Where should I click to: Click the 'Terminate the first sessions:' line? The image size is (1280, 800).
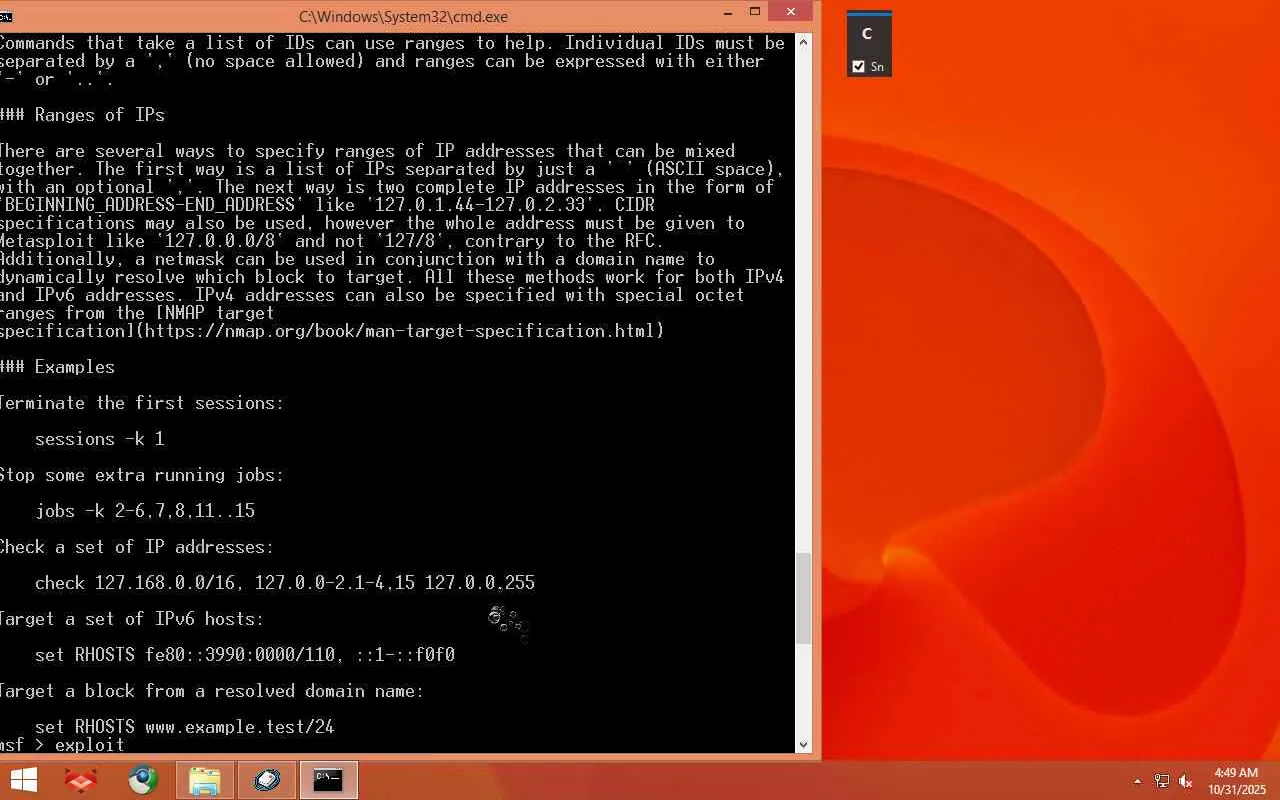[142, 403]
